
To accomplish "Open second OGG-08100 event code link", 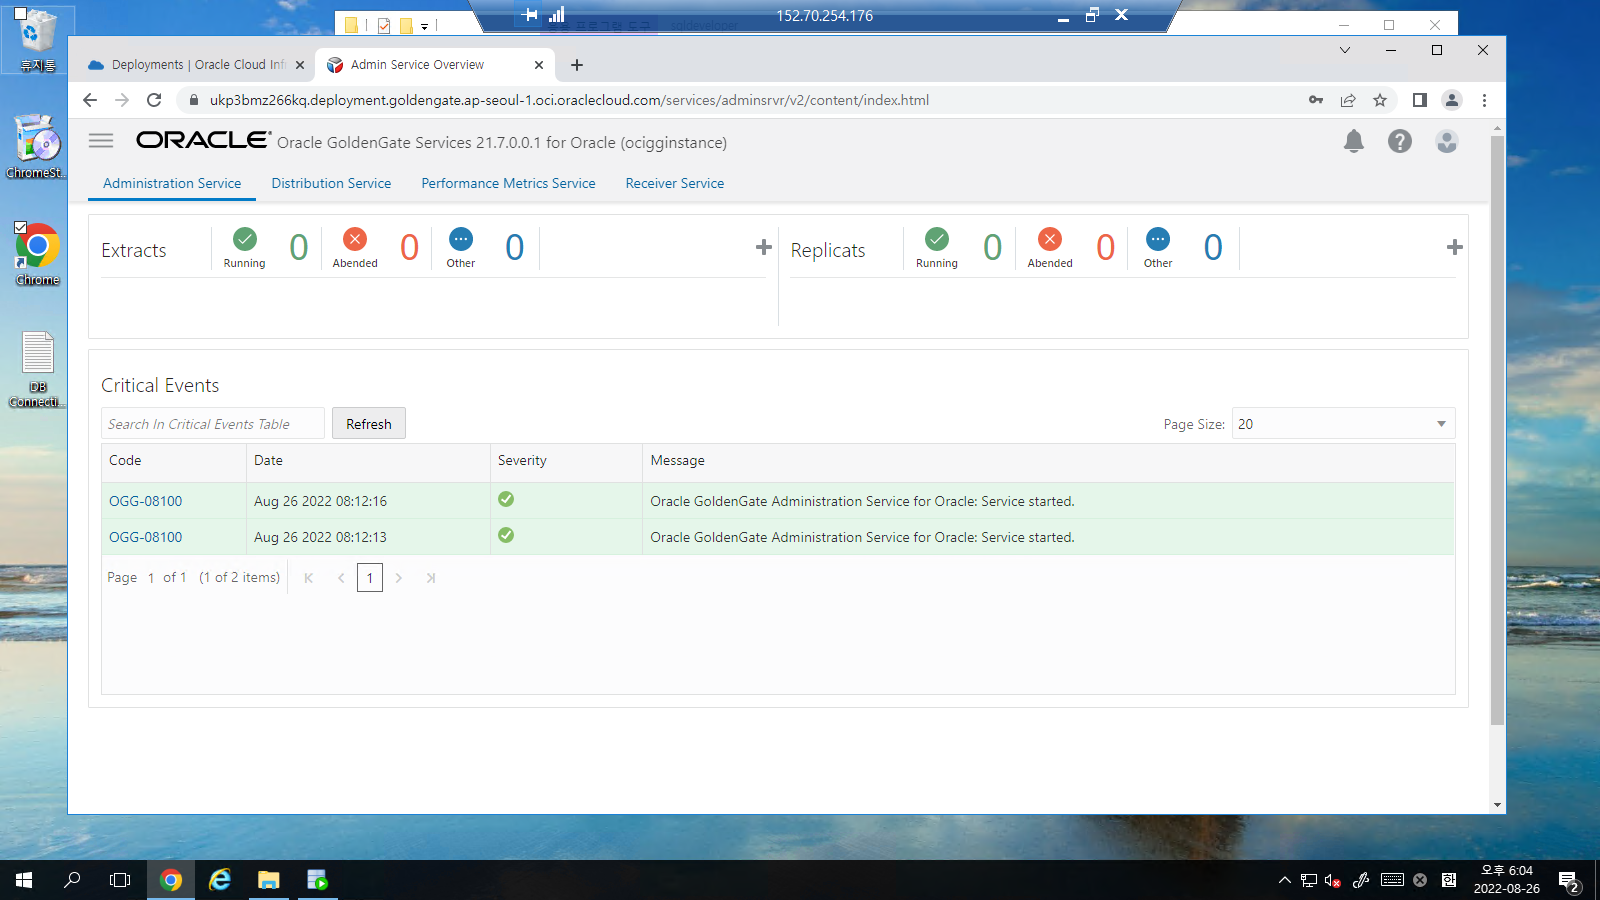I will (x=146, y=537).
